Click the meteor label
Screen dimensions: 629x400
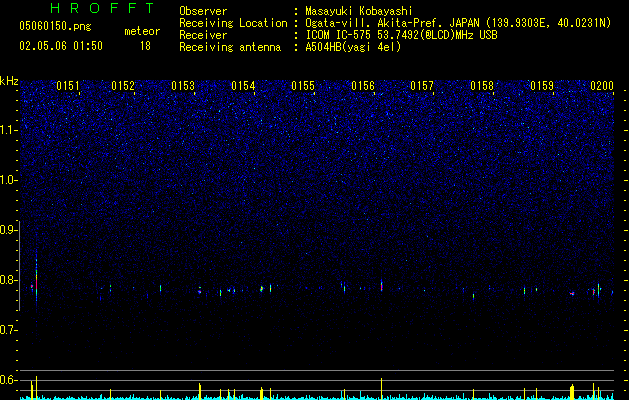click(142, 31)
